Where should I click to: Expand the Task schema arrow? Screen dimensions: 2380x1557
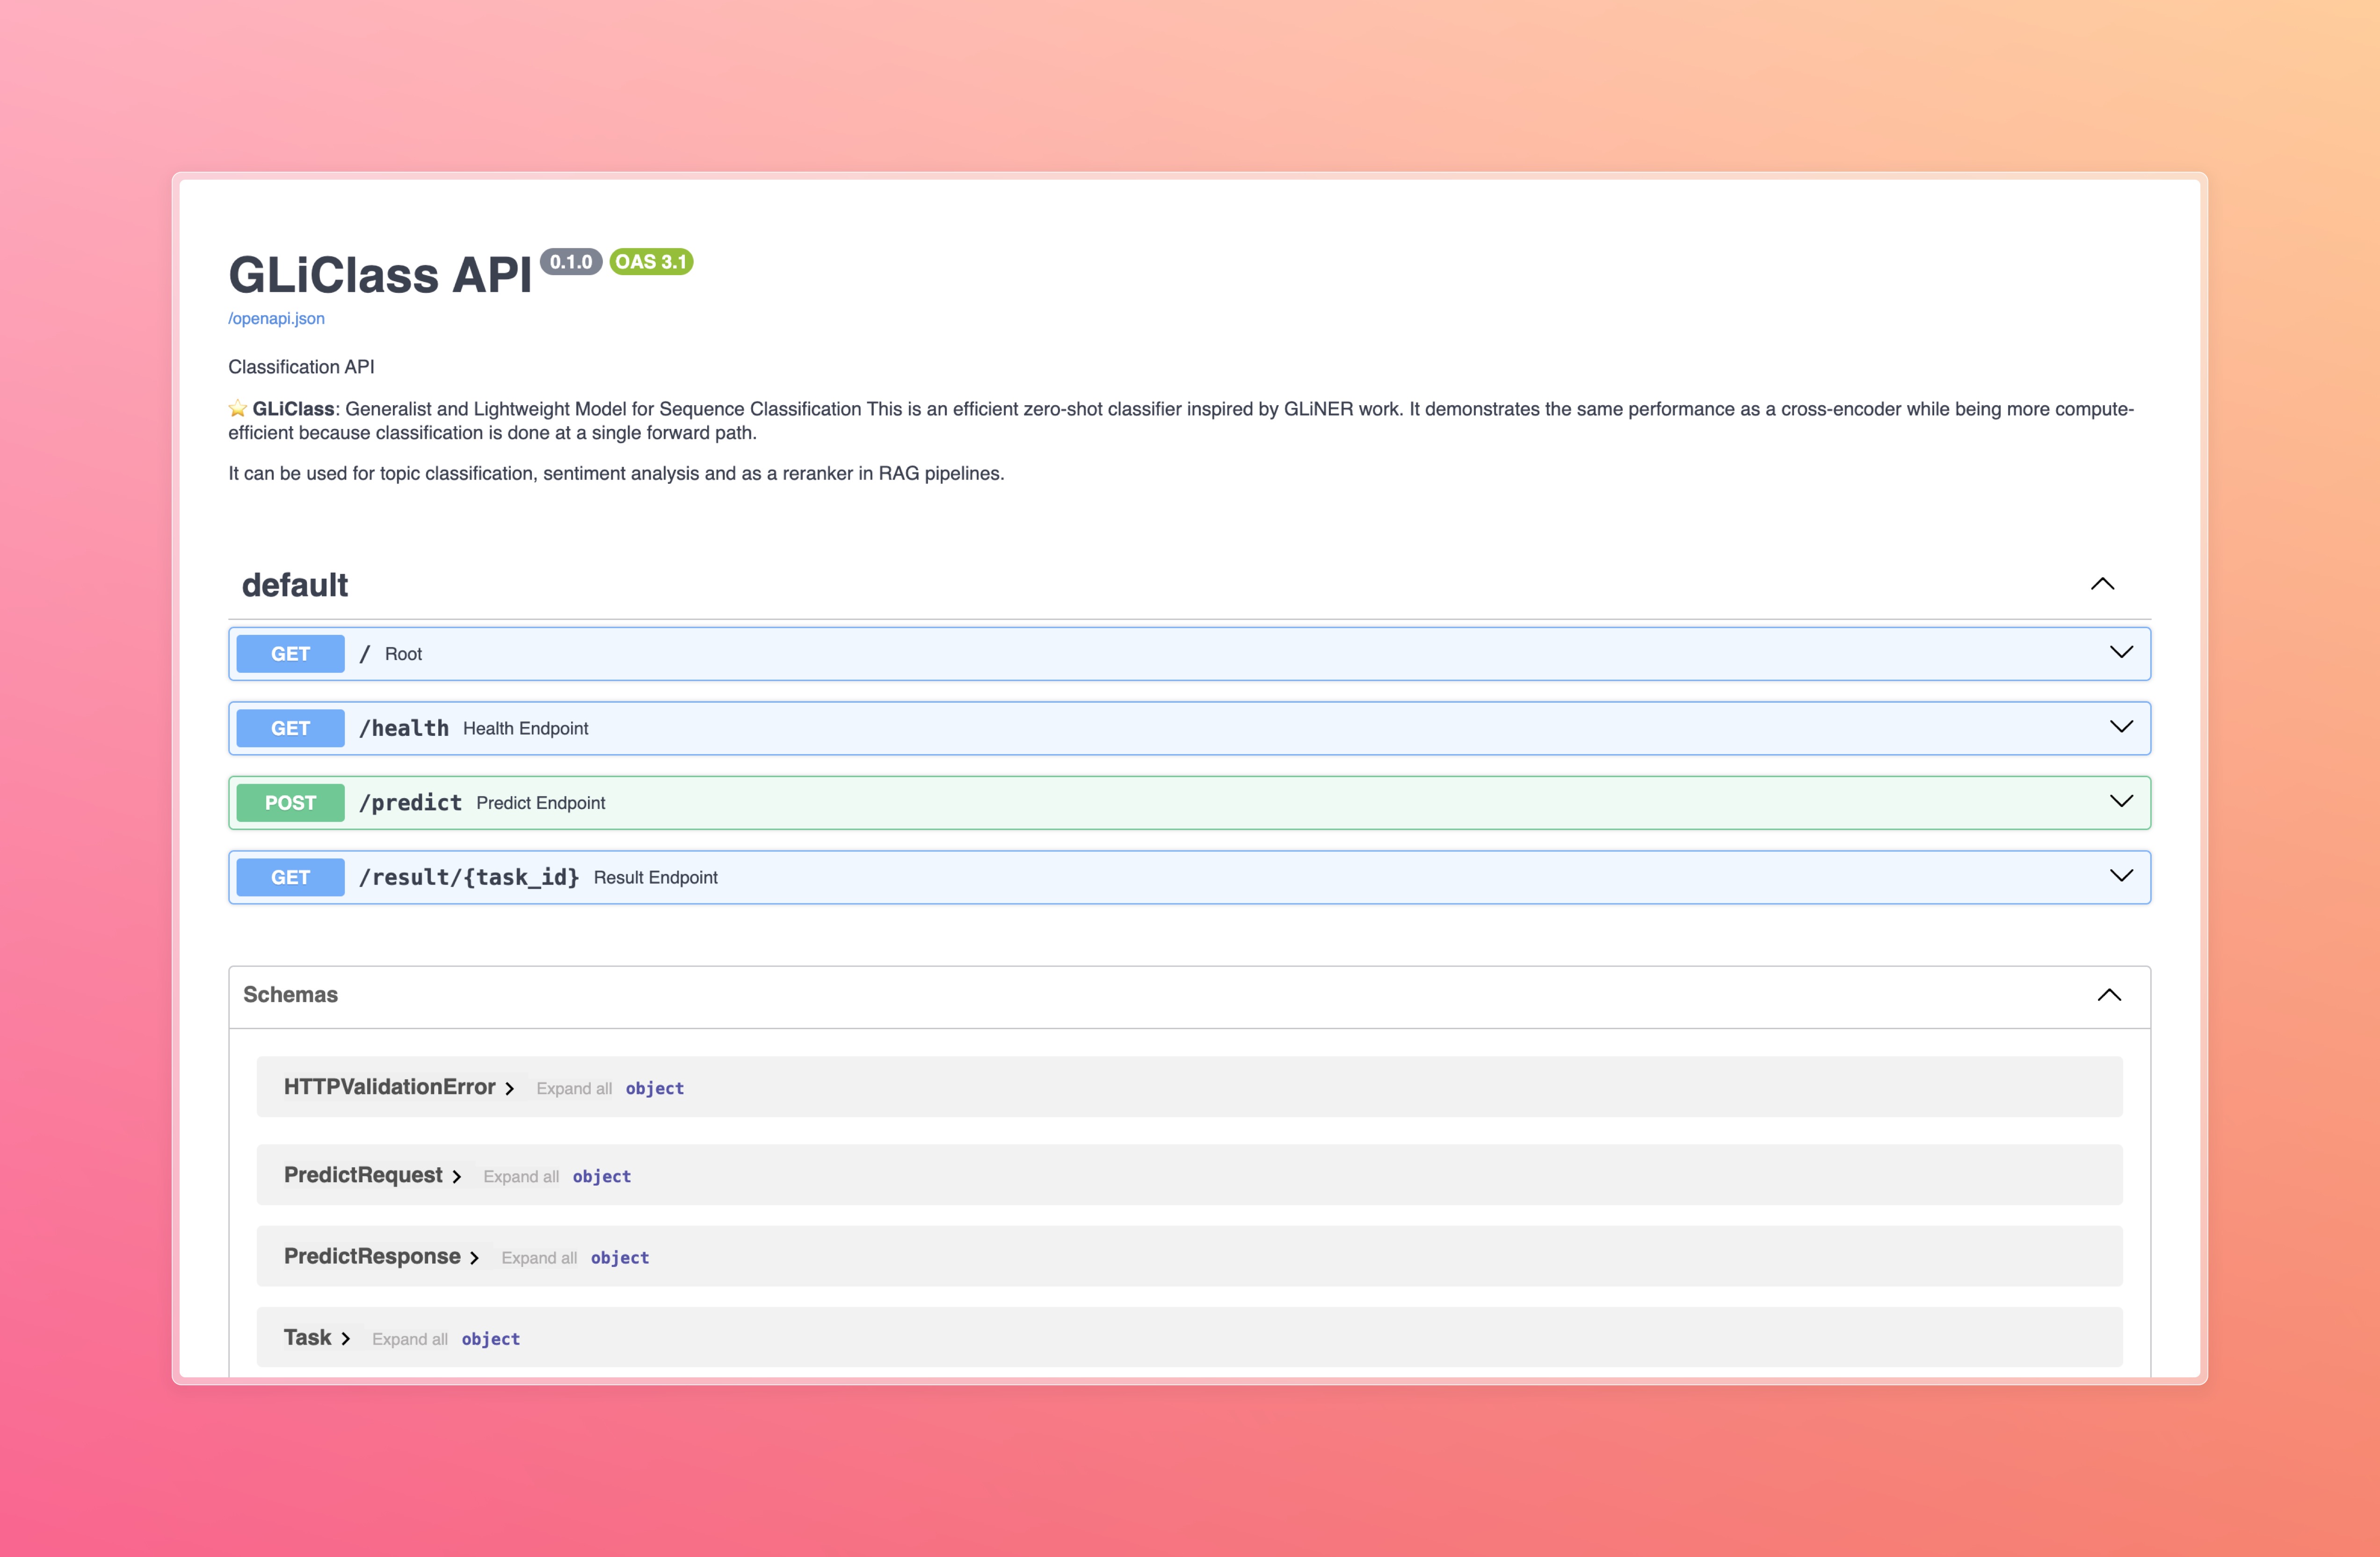(346, 1339)
